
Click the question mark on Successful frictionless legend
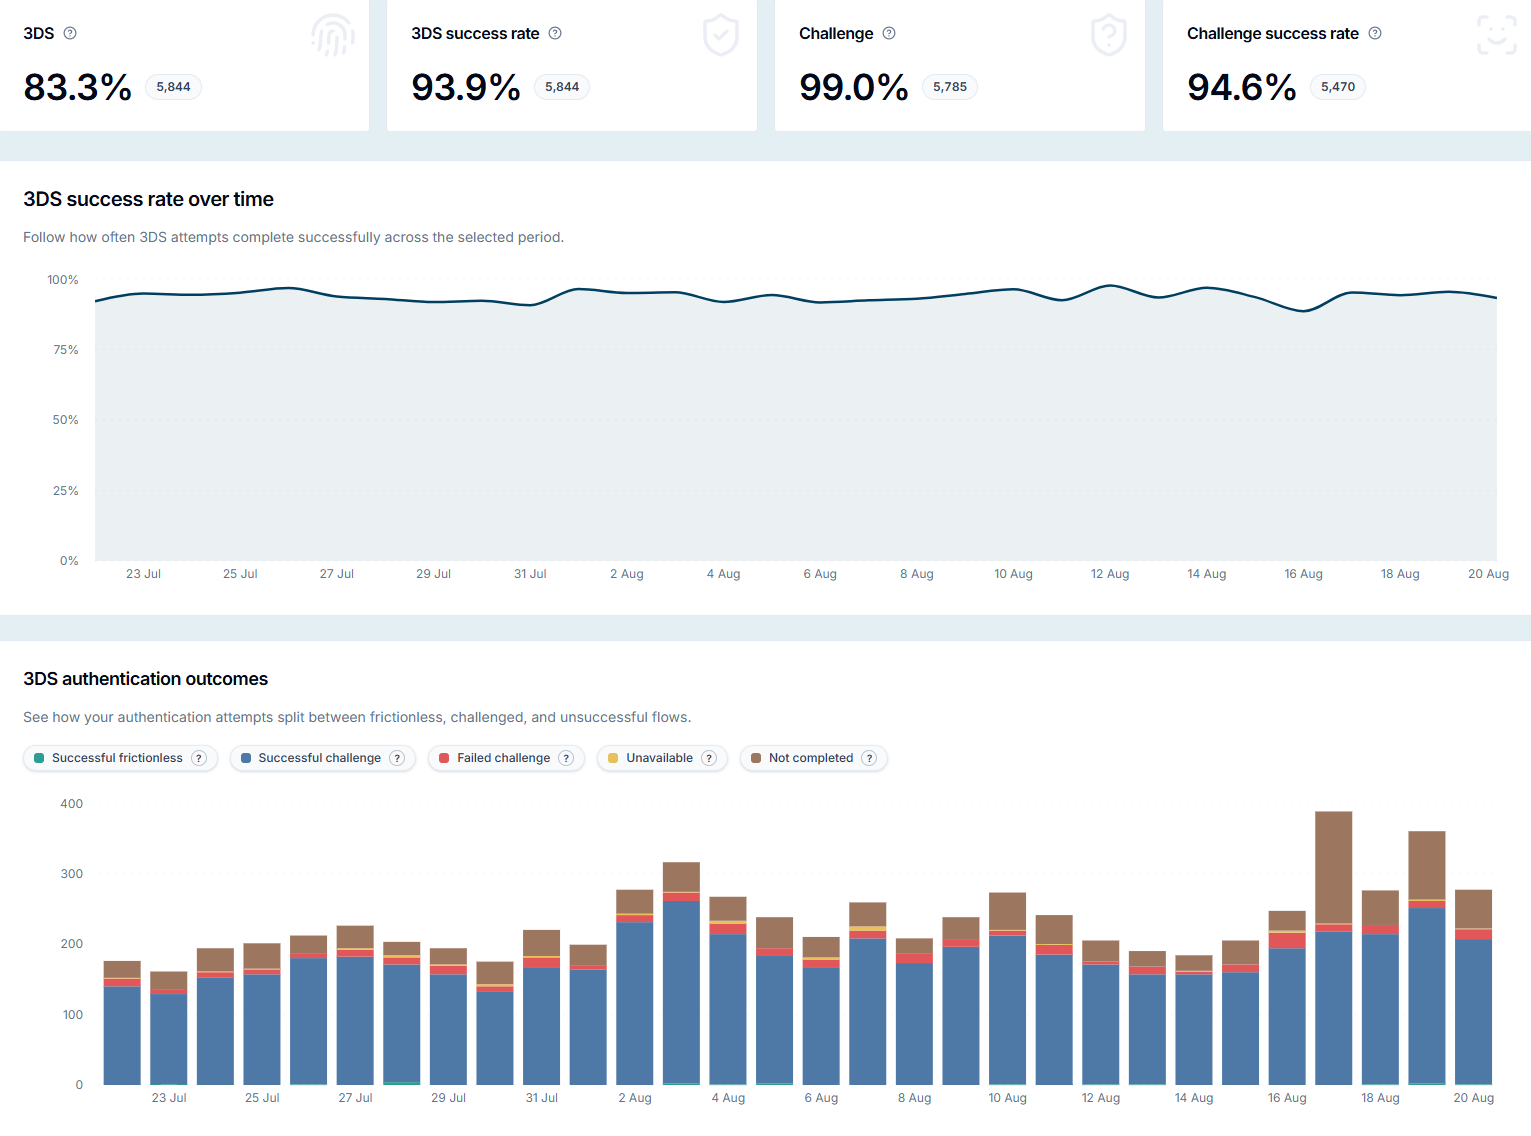click(199, 758)
